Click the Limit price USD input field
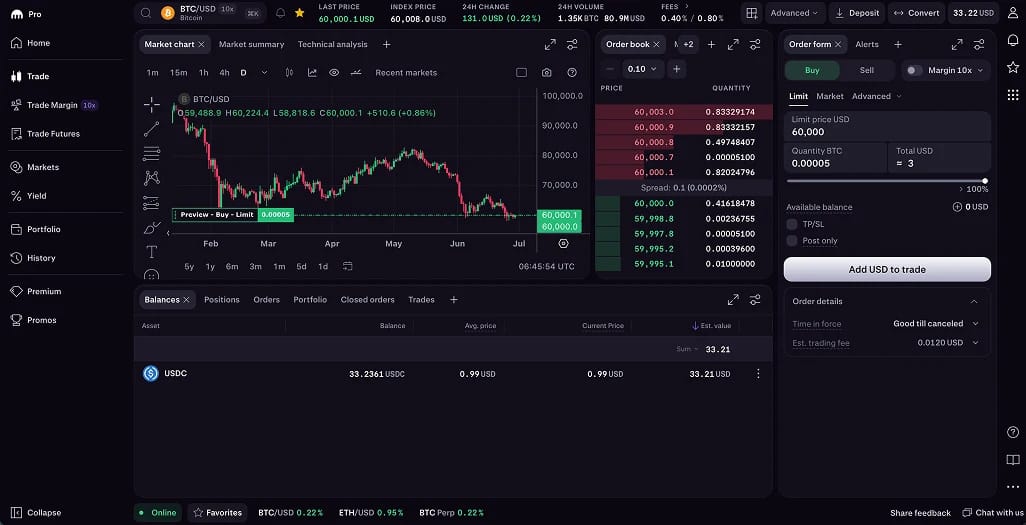Viewport: 1026px width, 525px height. [x=887, y=126]
